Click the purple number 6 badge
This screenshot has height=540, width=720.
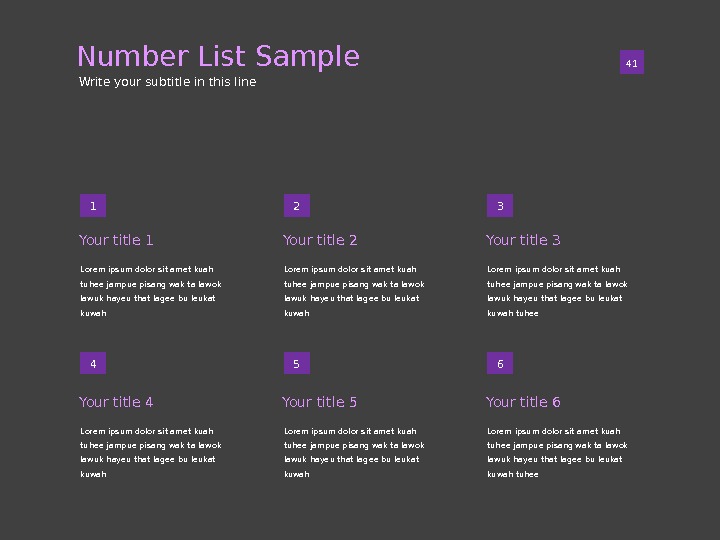pyautogui.click(x=500, y=364)
